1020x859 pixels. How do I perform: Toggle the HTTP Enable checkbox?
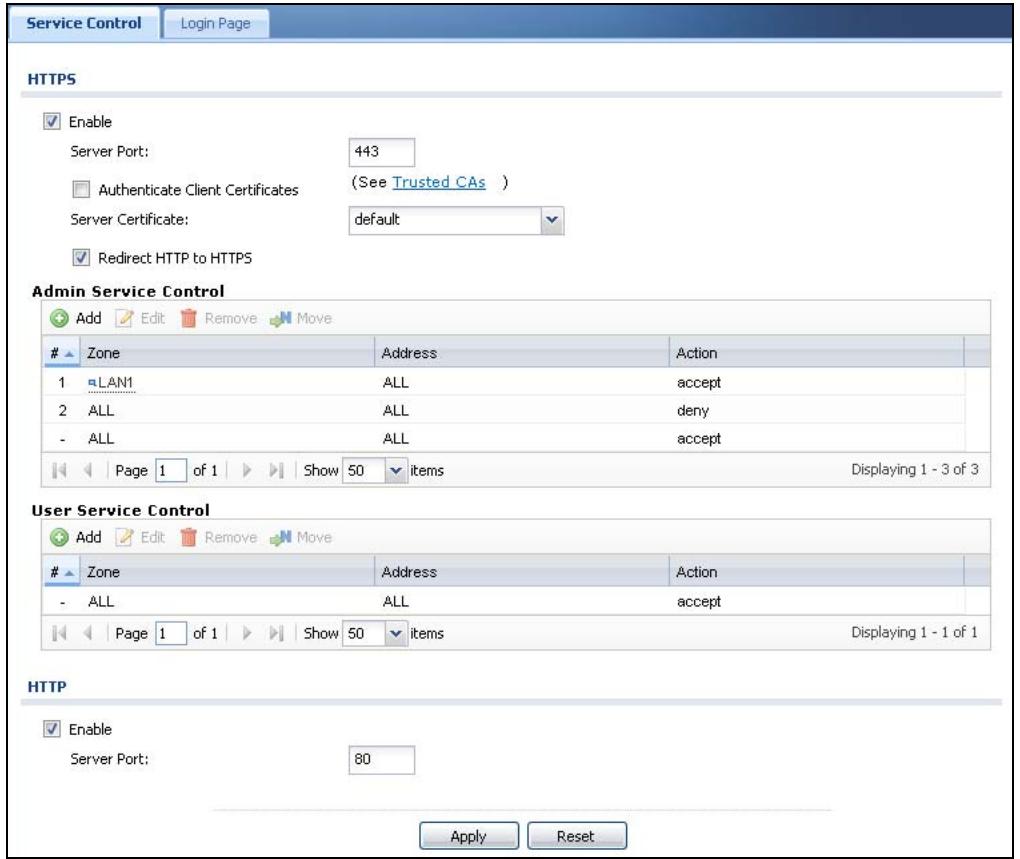tap(52, 730)
